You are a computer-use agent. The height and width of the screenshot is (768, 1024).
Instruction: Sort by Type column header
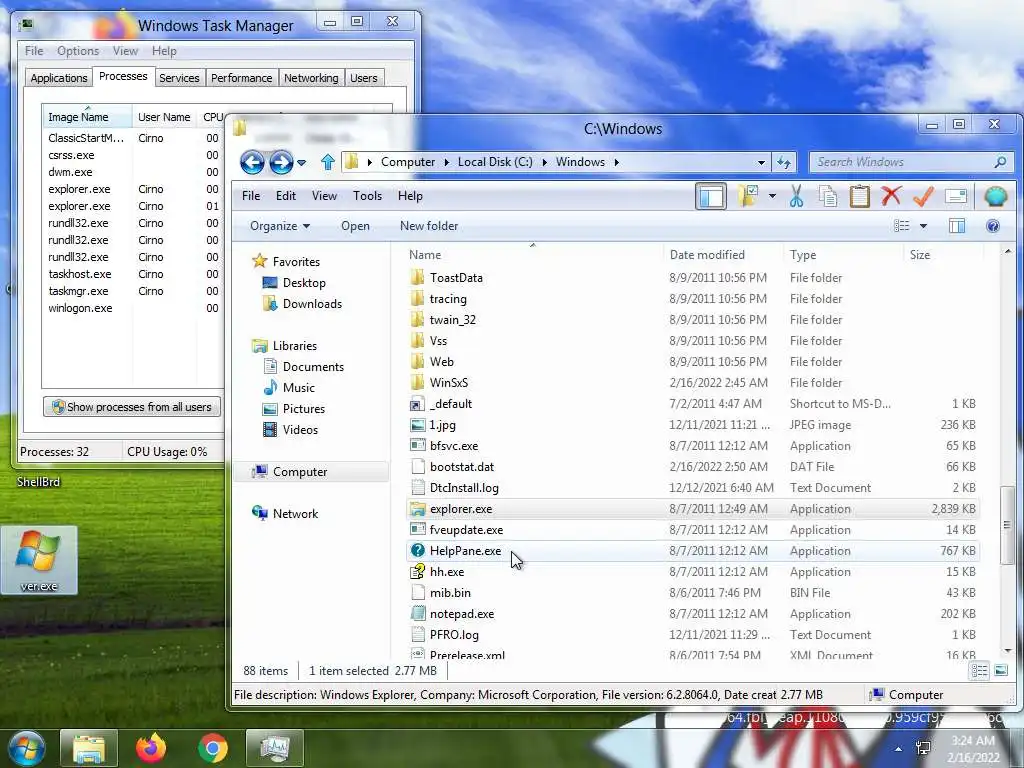click(843, 255)
